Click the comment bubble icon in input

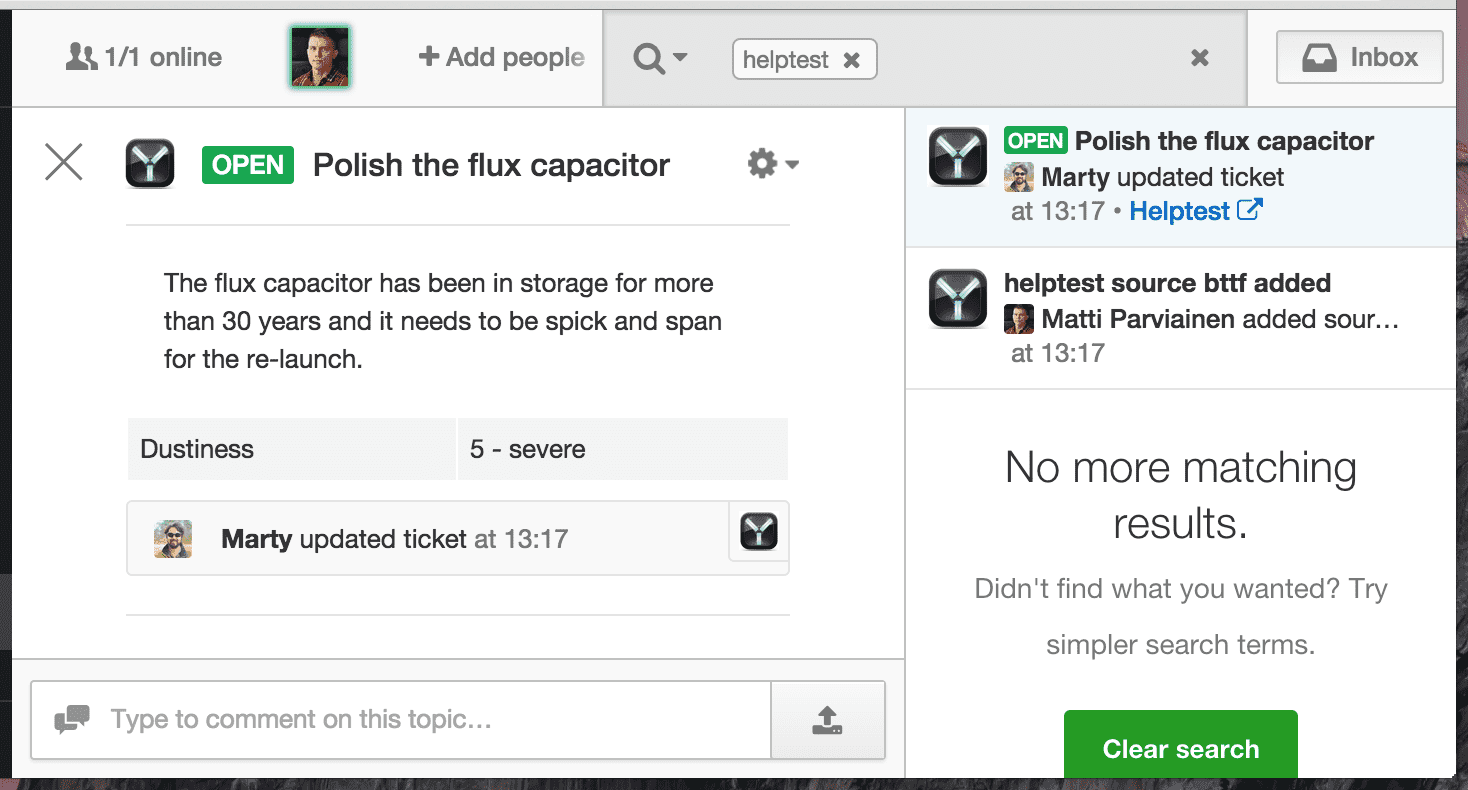click(71, 719)
